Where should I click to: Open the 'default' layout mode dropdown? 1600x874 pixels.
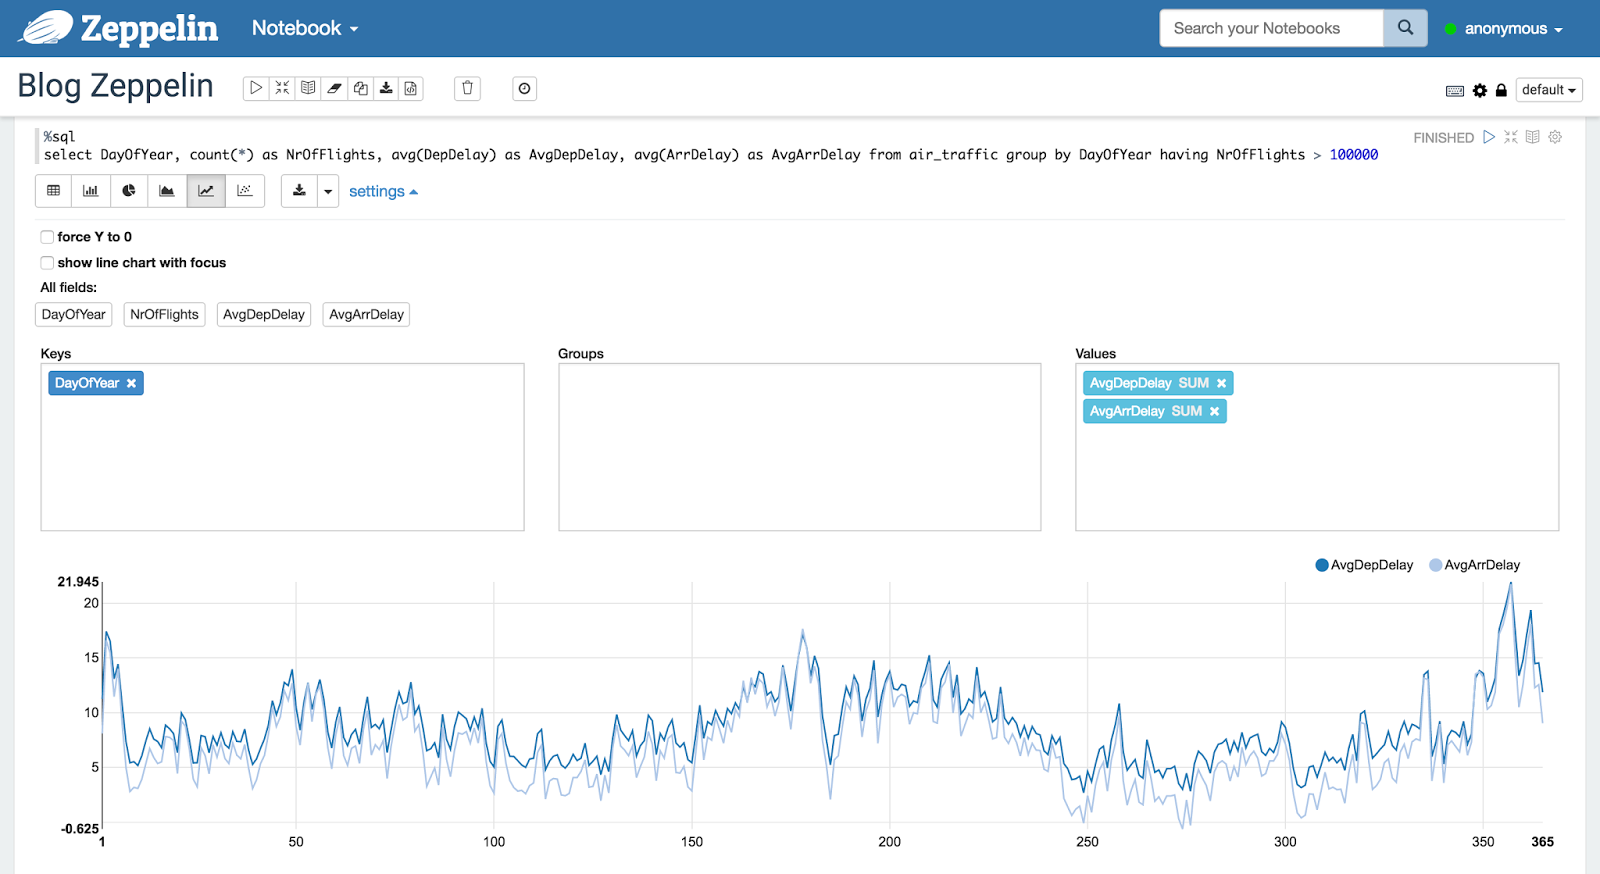(x=1548, y=90)
